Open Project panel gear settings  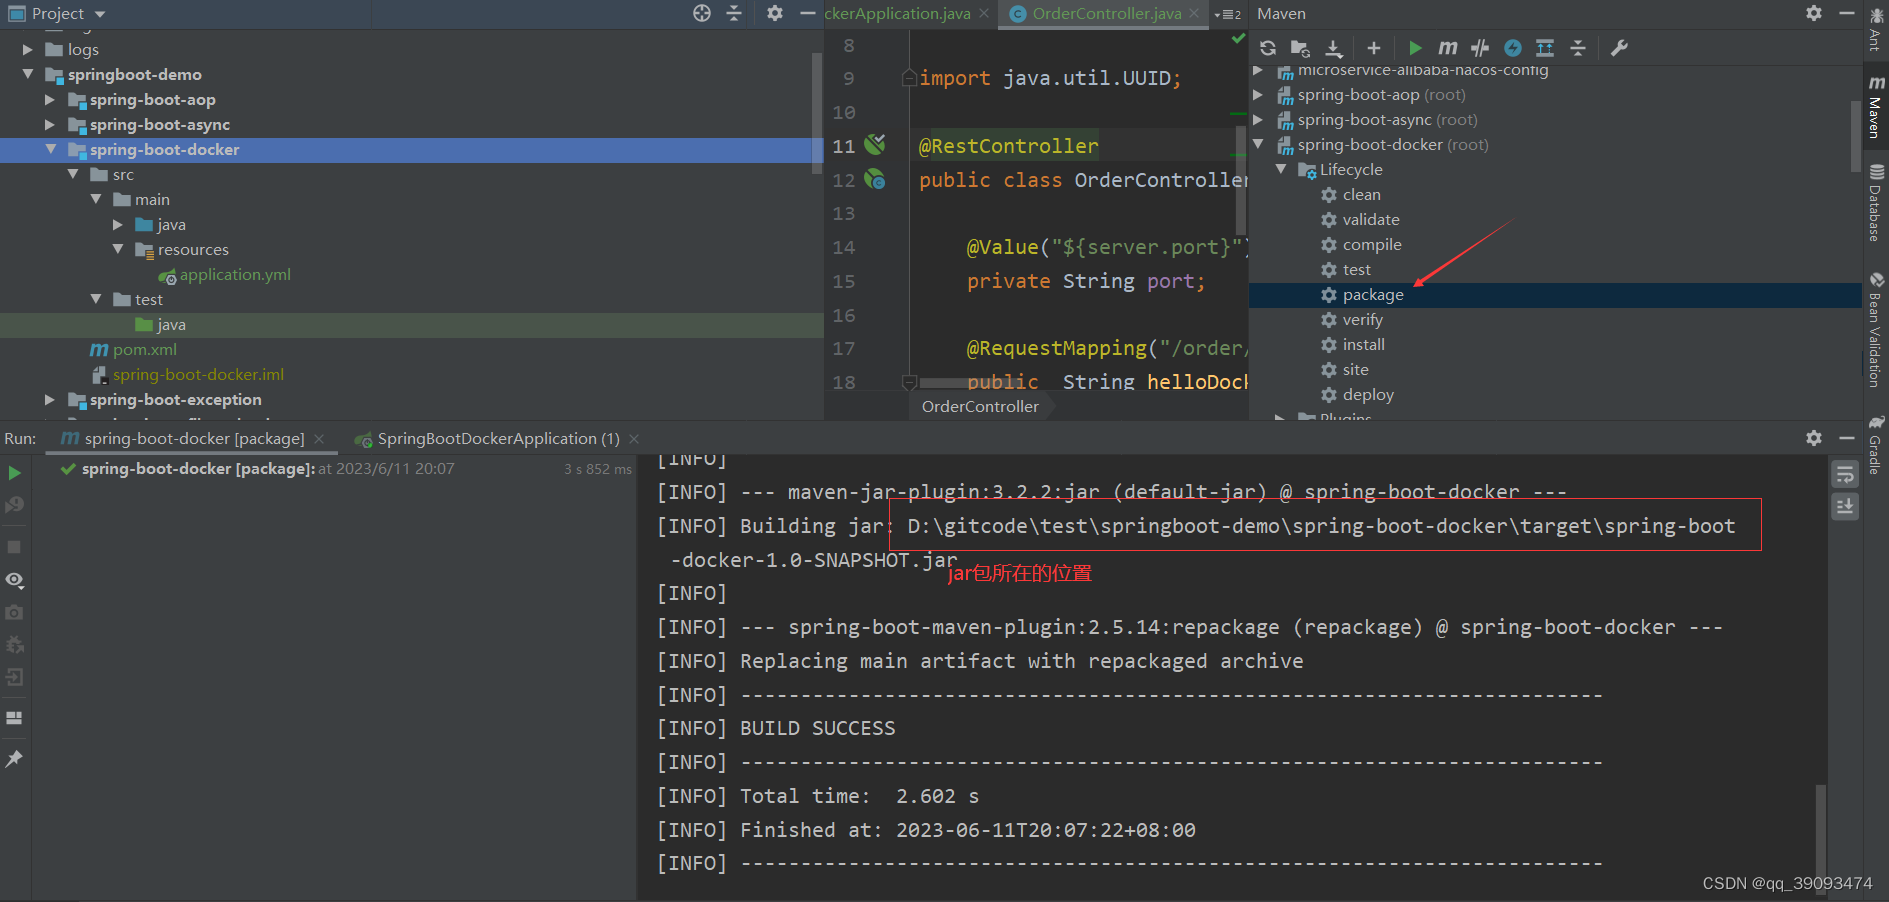[x=775, y=13]
